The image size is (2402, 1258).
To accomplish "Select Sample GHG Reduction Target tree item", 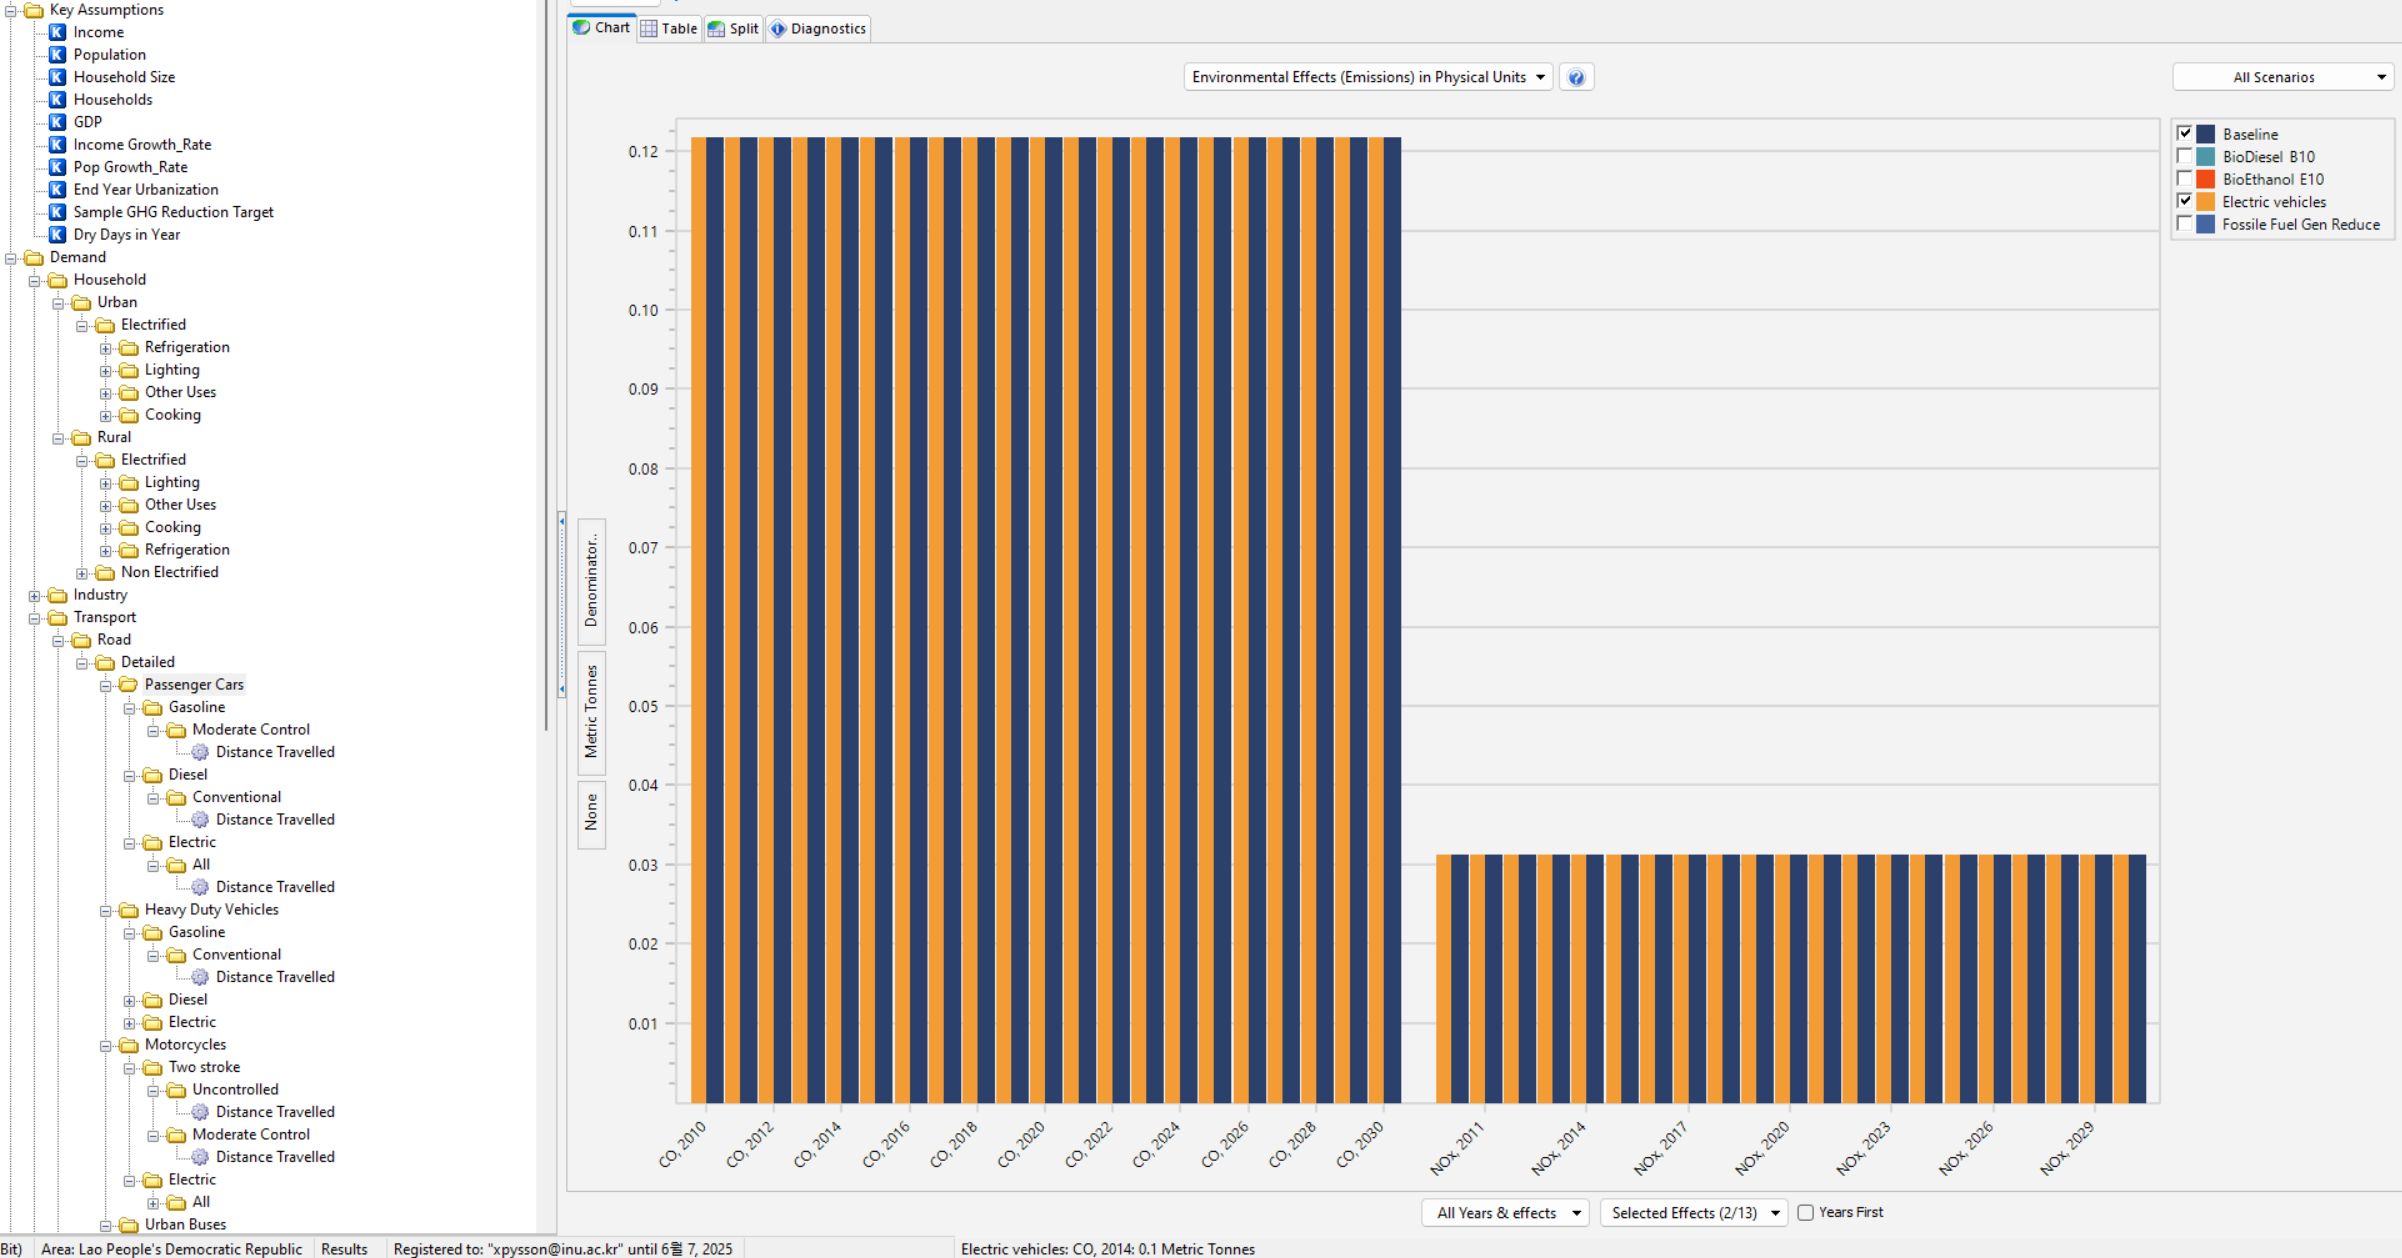I will pos(173,212).
